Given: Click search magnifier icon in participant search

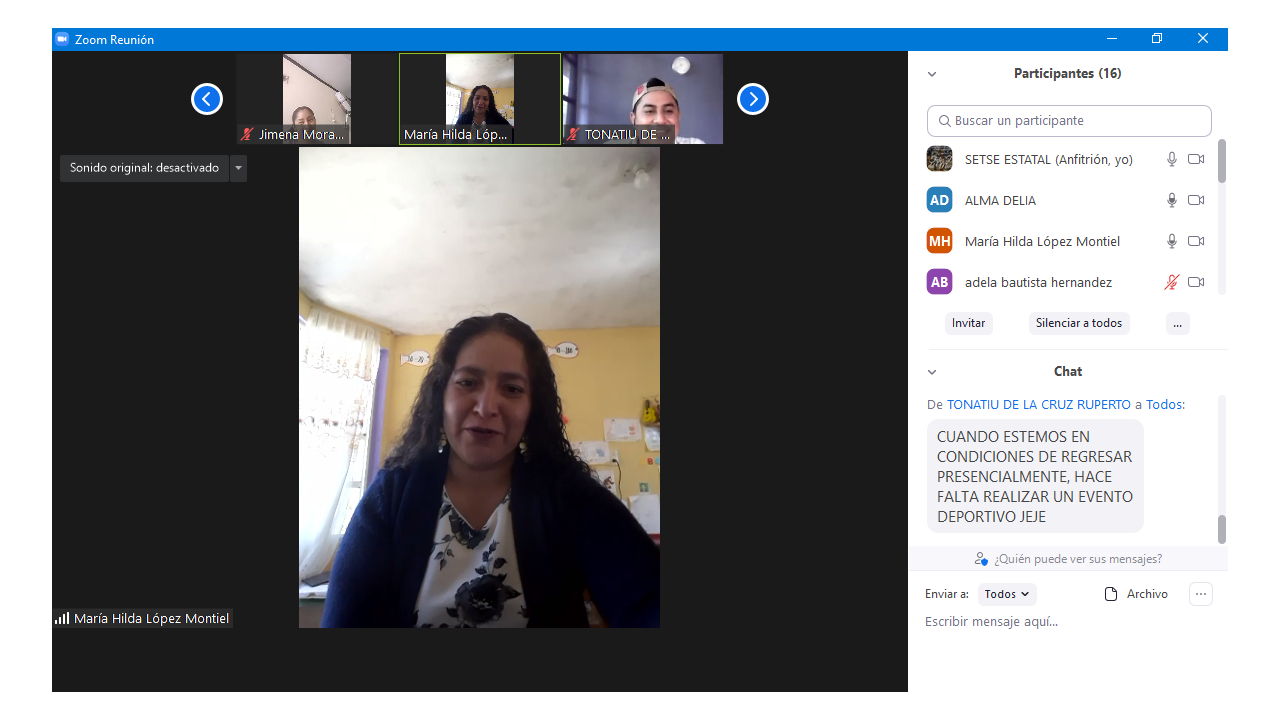Looking at the screenshot, I should click(944, 121).
